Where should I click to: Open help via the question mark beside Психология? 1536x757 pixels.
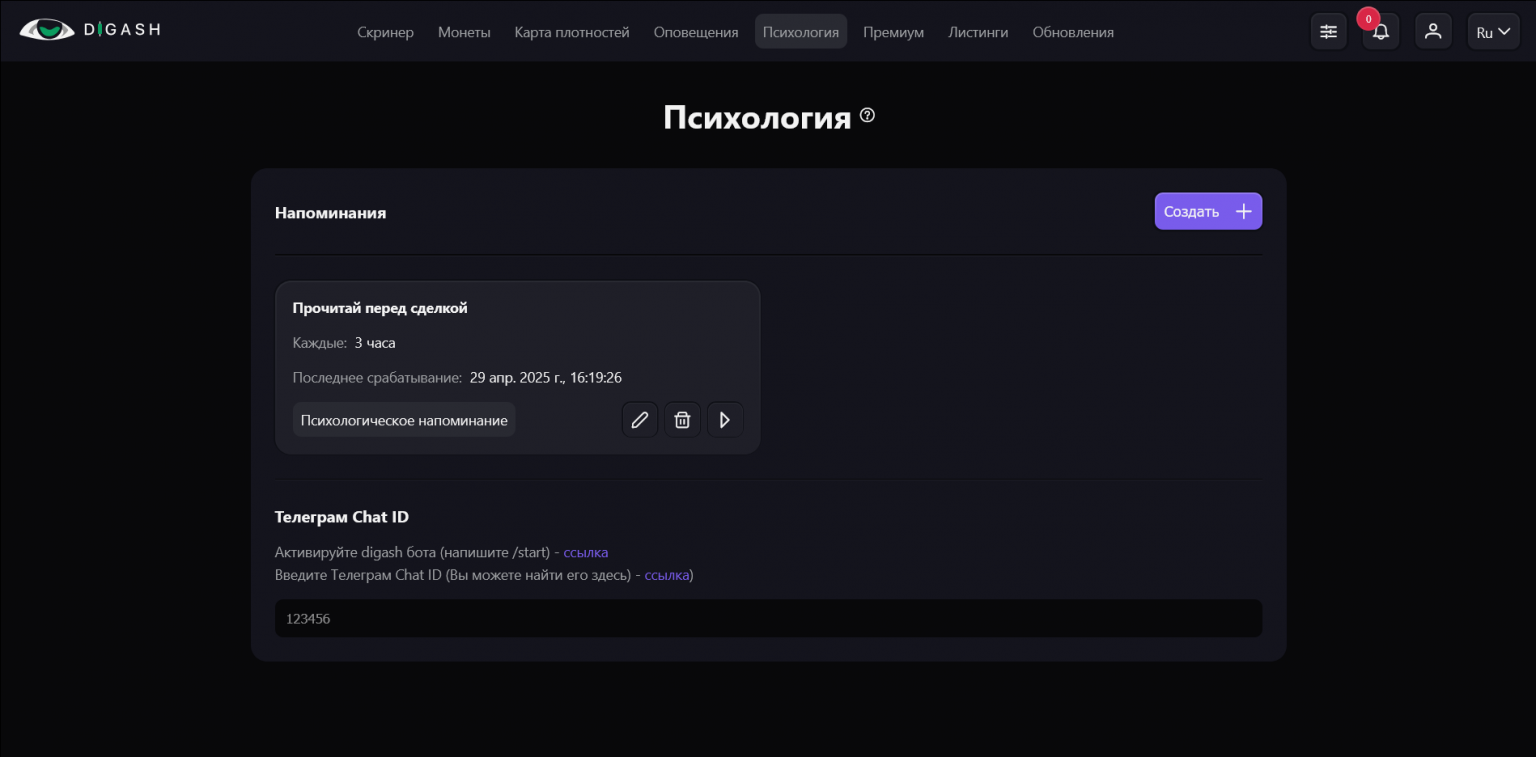point(866,115)
